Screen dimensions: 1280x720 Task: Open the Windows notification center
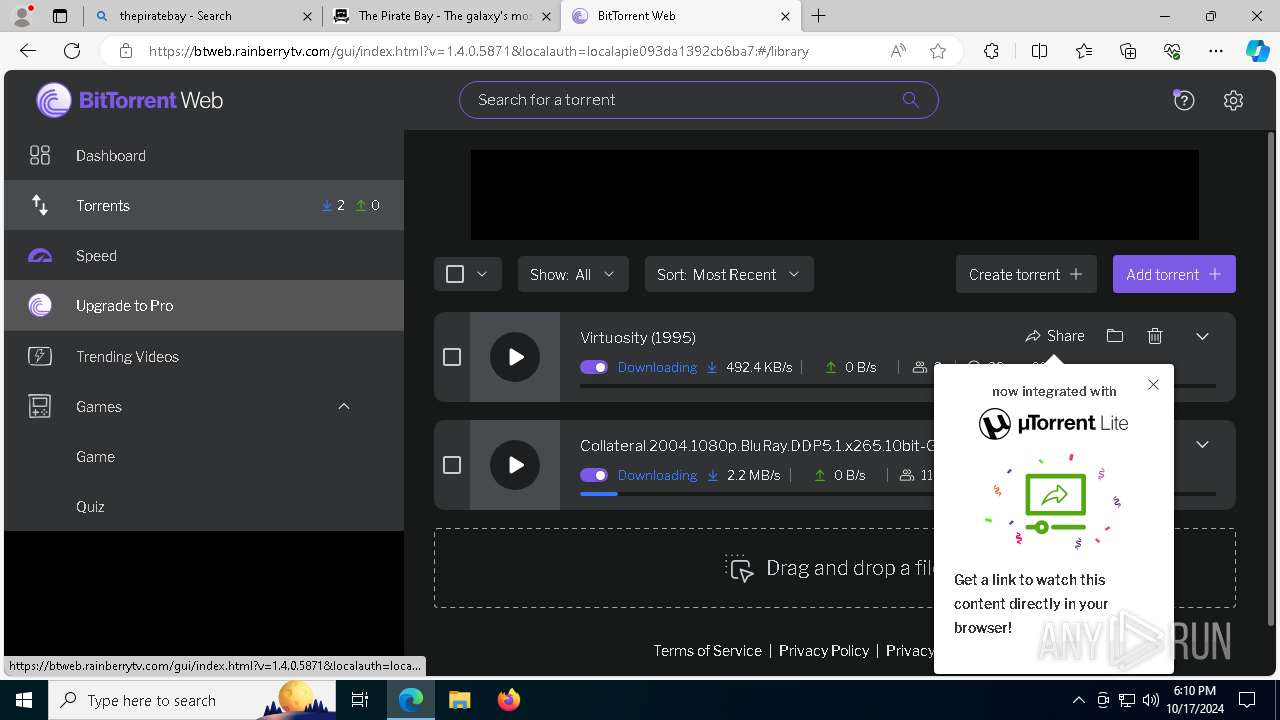pos(1247,700)
